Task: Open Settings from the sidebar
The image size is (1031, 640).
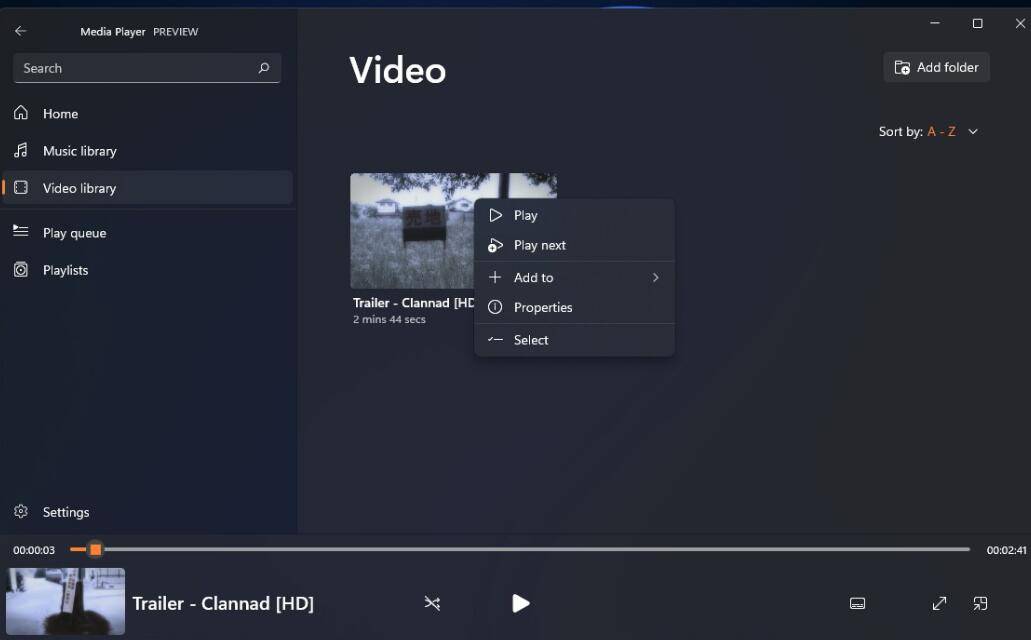Action: (65, 511)
